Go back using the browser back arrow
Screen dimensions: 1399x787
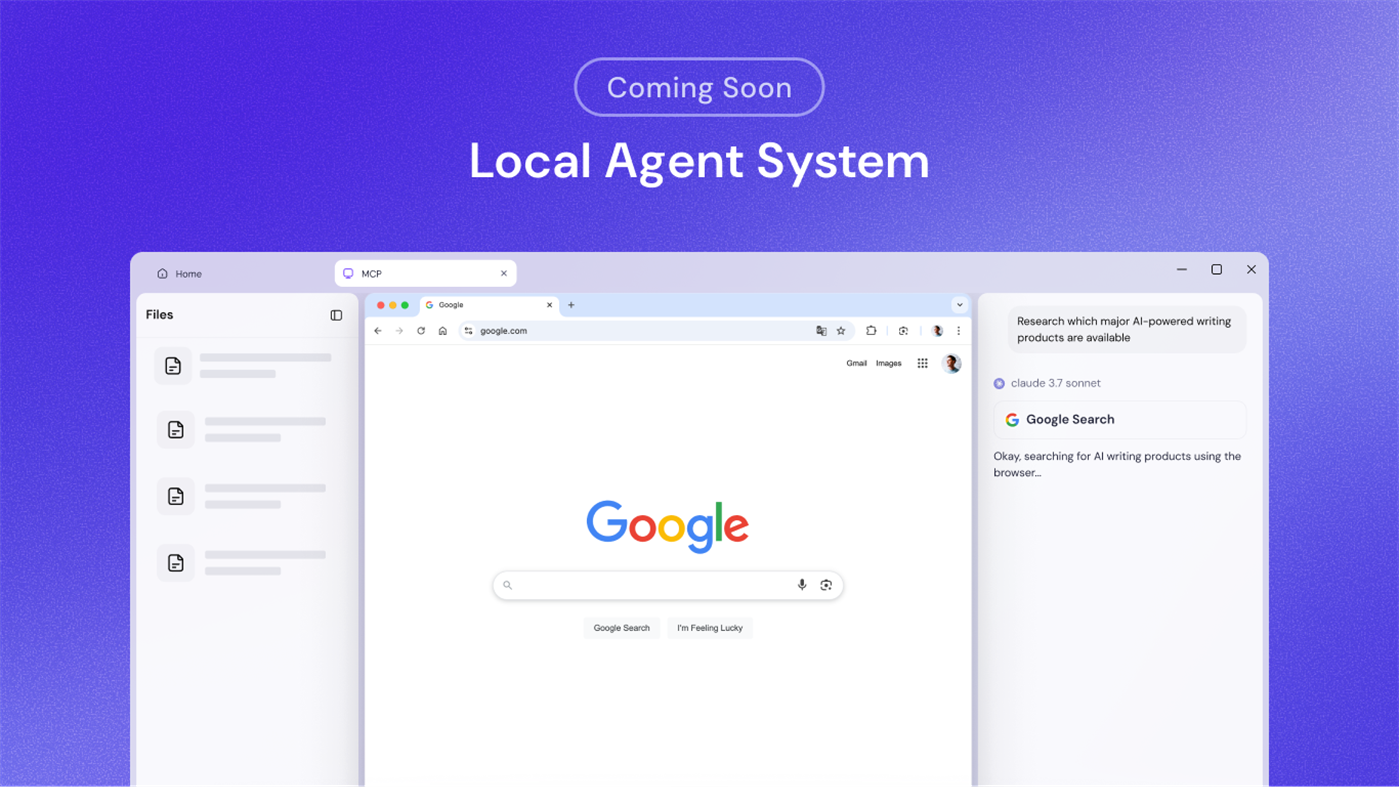tap(378, 331)
